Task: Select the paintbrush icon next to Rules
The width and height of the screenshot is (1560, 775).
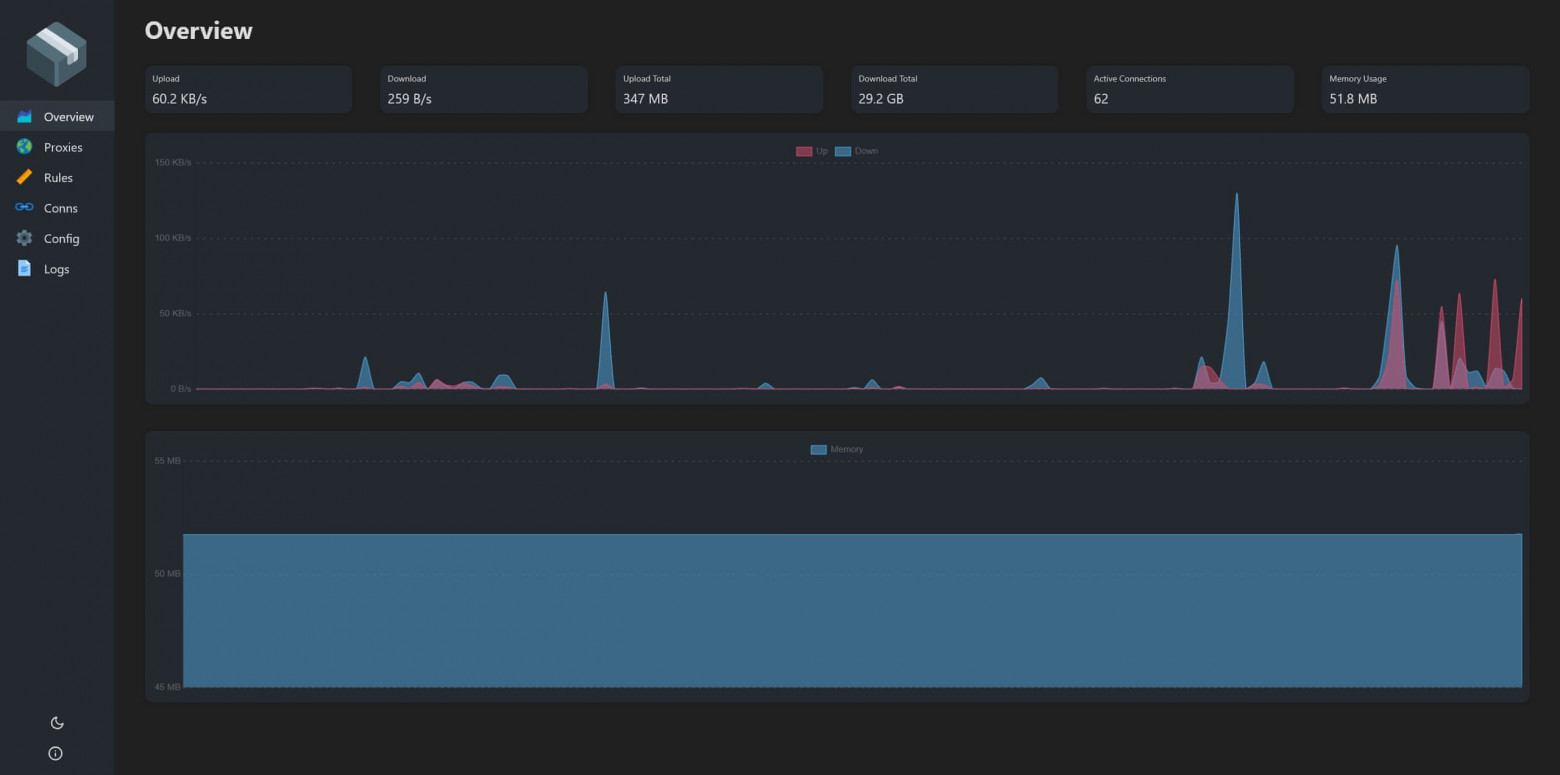Action: (x=23, y=177)
